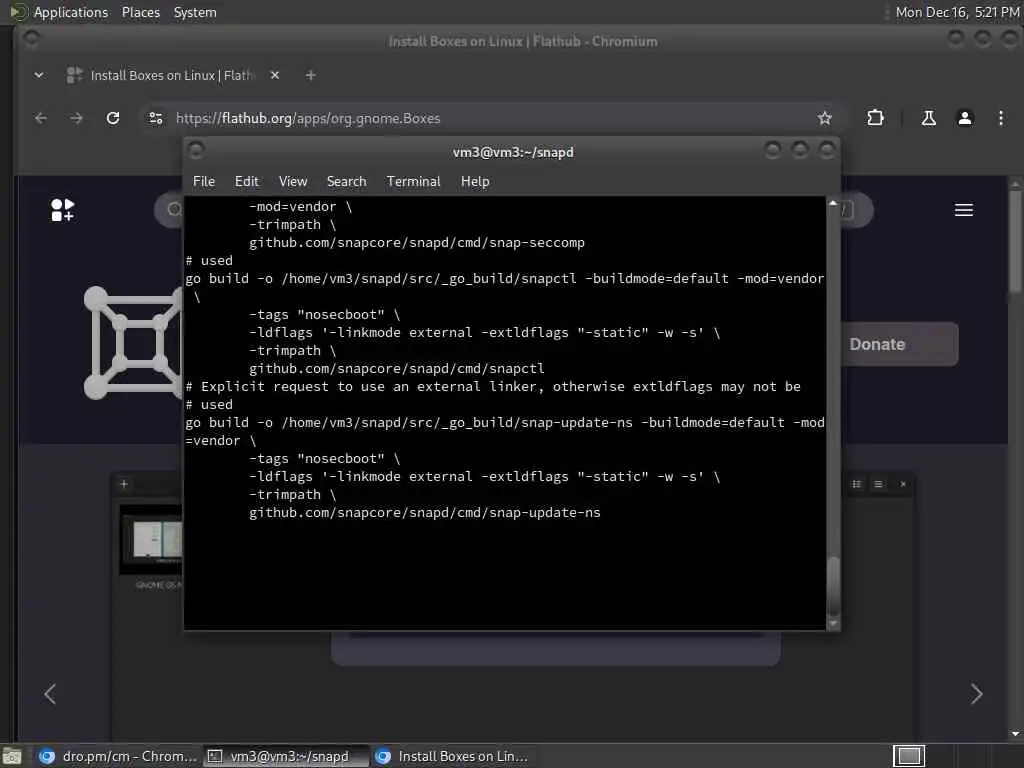Open the Chromium profile avatar
Screen dimensions: 1024x768
[965, 118]
